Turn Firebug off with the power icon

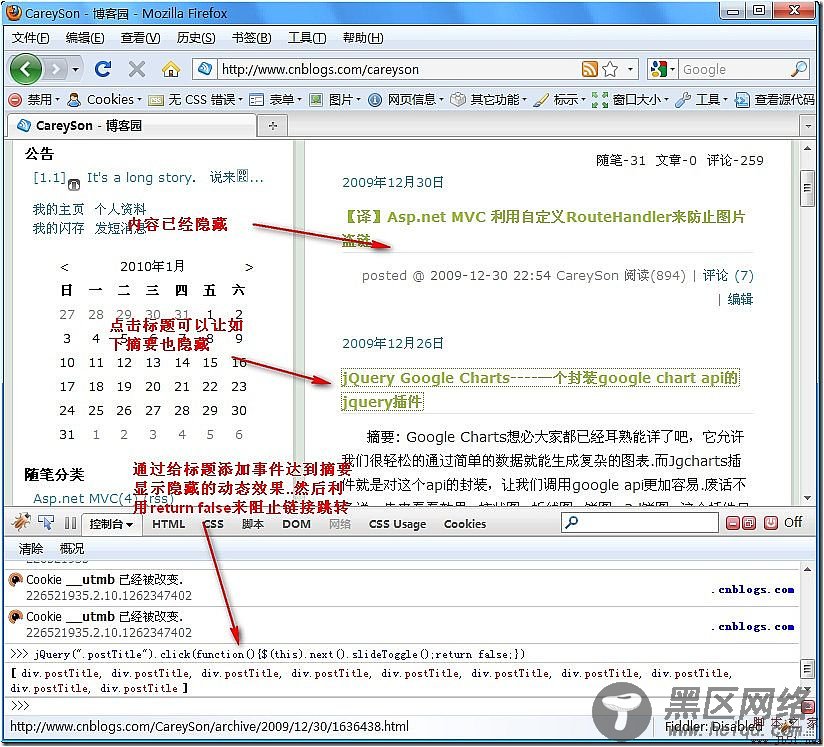pyautogui.click(x=770, y=523)
